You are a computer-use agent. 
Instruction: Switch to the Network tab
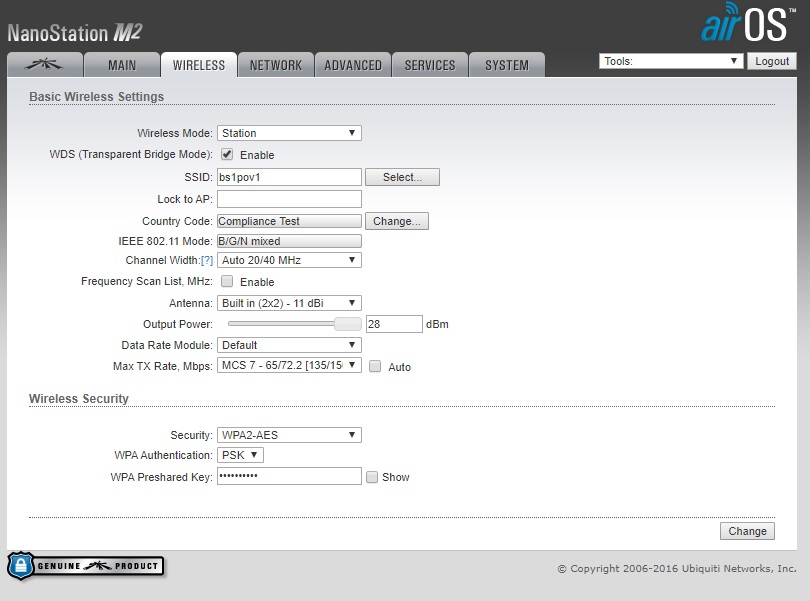275,65
